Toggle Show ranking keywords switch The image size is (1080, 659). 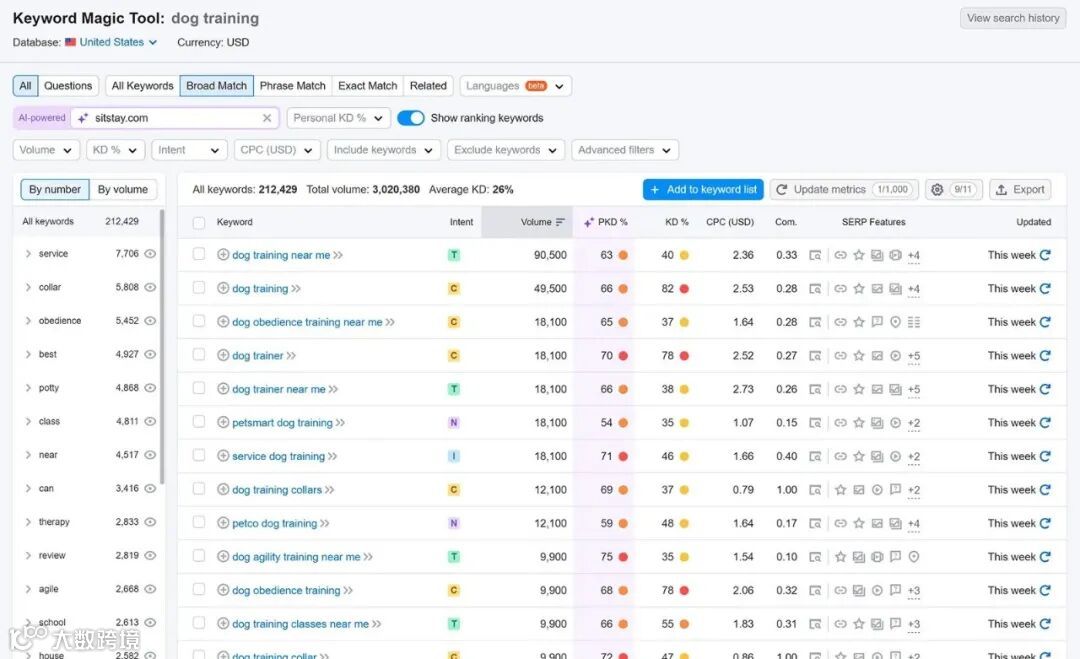point(411,118)
